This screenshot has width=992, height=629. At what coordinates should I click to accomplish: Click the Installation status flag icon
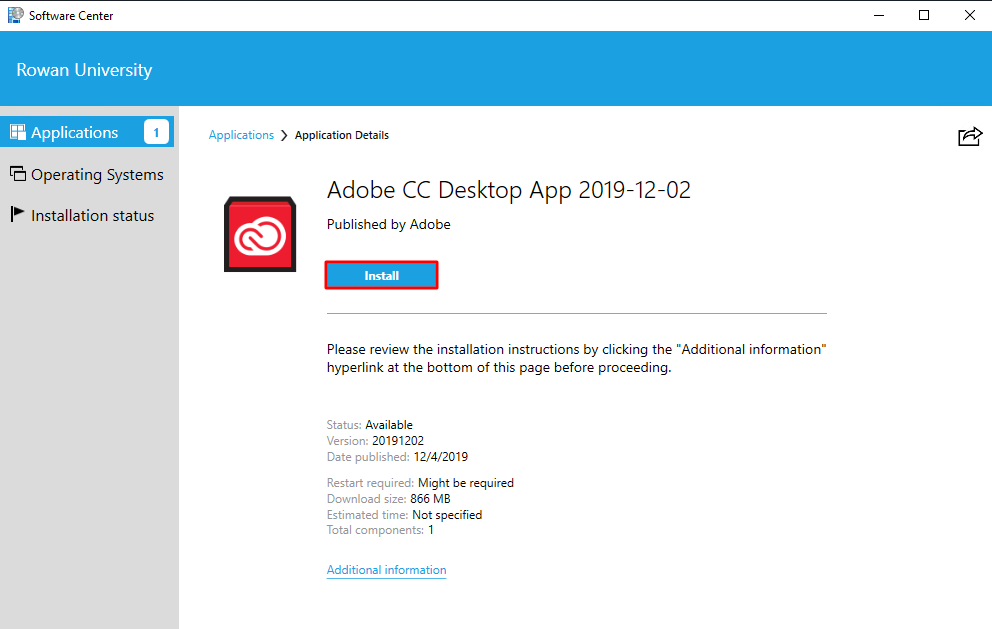click(x=17, y=214)
